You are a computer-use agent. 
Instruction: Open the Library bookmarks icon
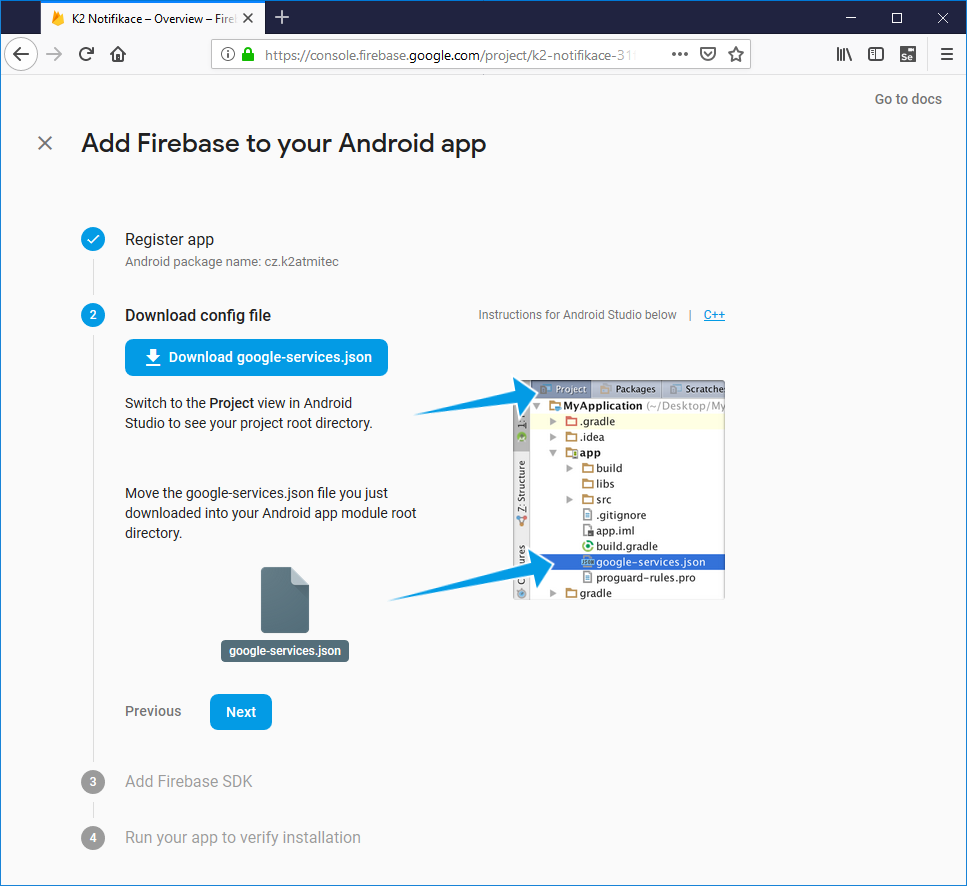pyautogui.click(x=844, y=54)
